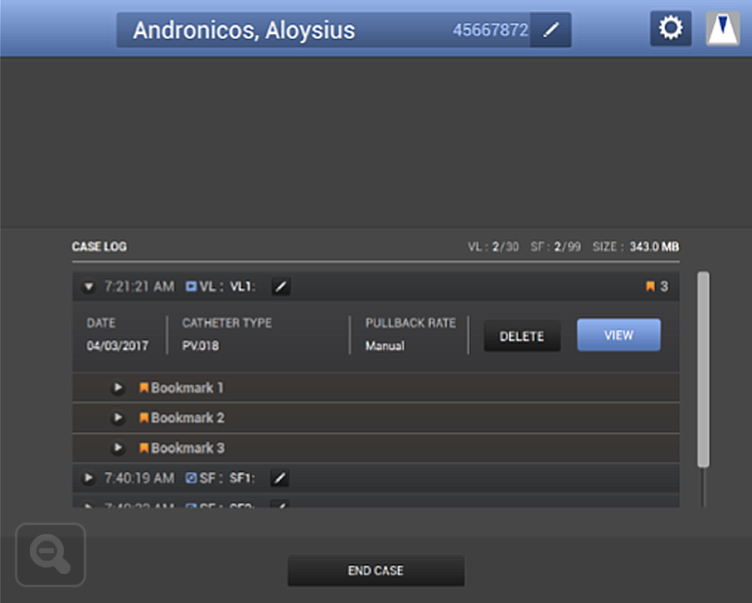Expand Bookmark 2 details
This screenshot has height=603, width=752.
pyautogui.click(x=118, y=418)
